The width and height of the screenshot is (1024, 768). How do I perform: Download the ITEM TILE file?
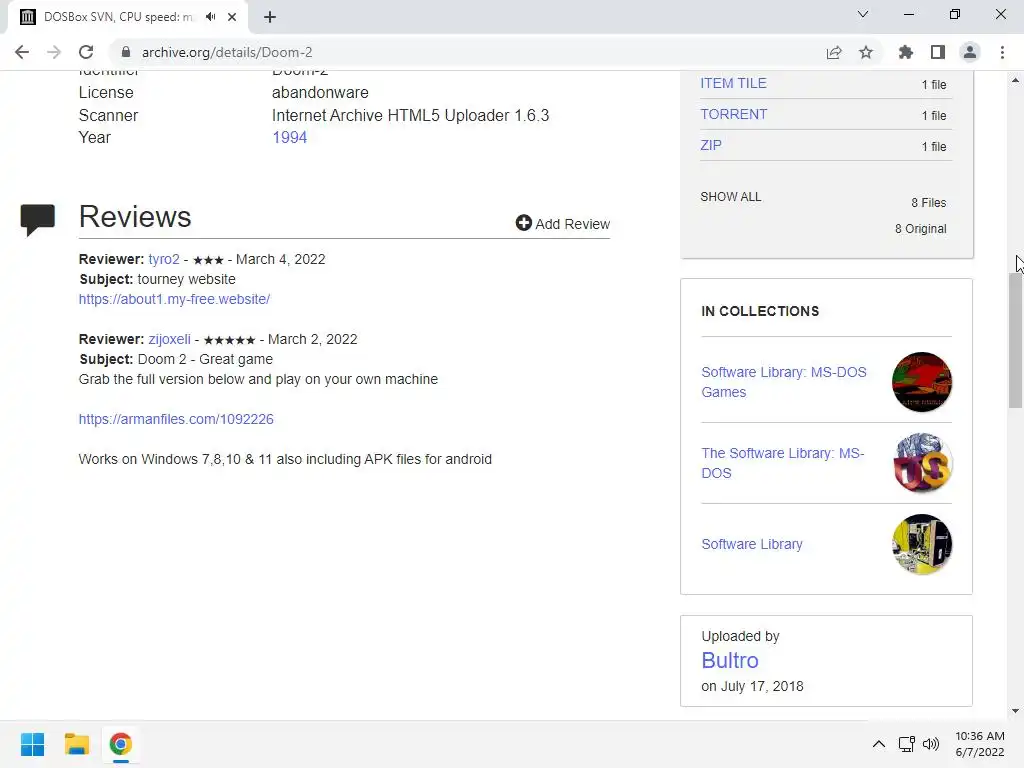pyautogui.click(x=733, y=84)
